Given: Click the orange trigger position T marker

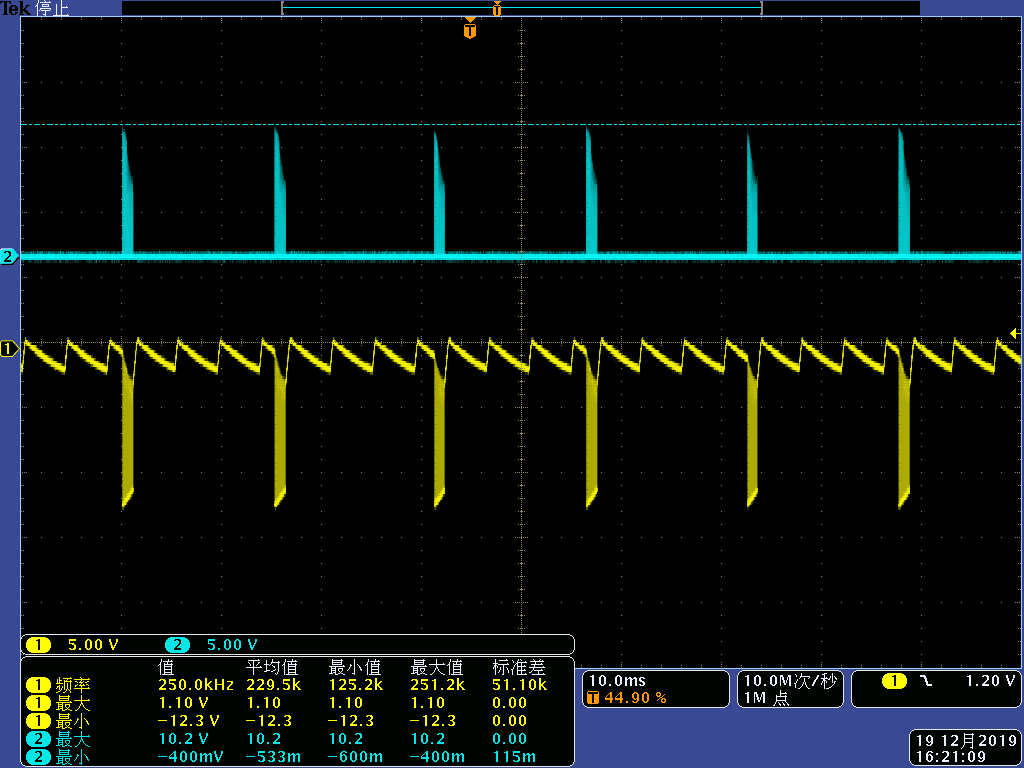Looking at the screenshot, I should tap(470, 29).
